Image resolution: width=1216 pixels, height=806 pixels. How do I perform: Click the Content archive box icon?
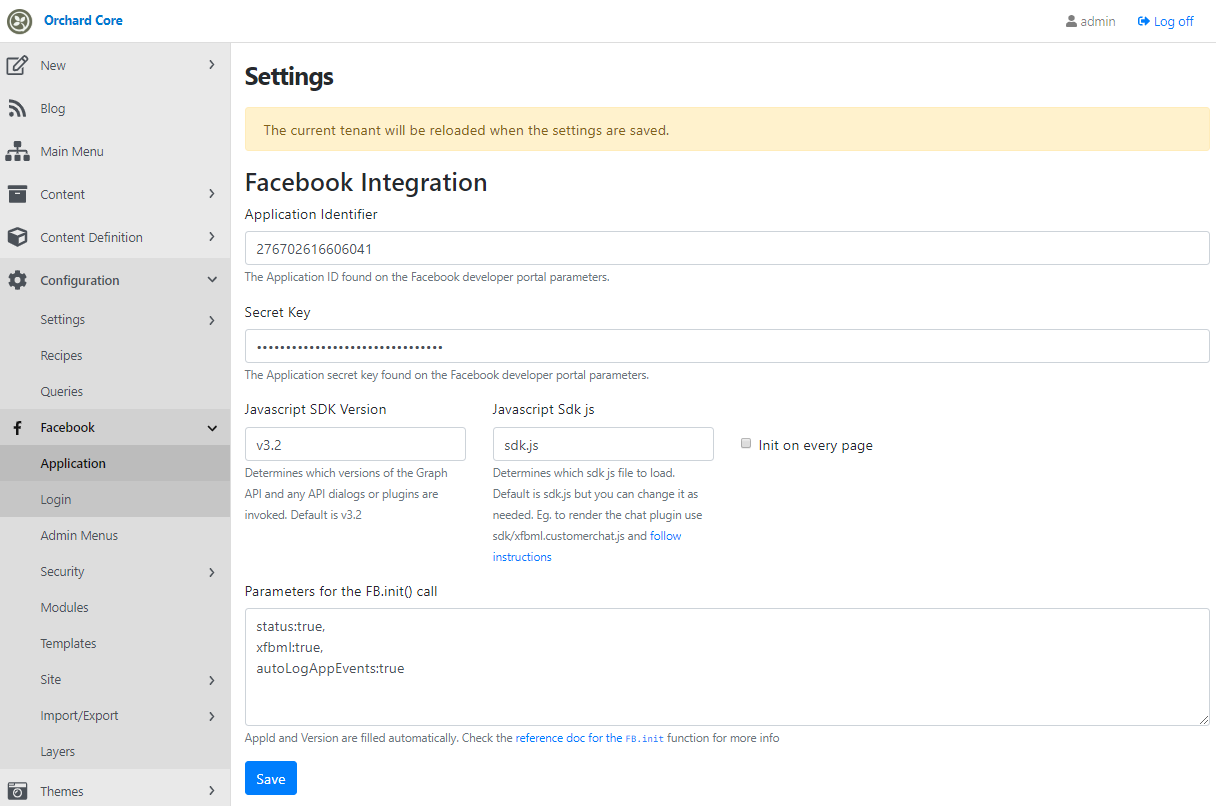point(17,195)
